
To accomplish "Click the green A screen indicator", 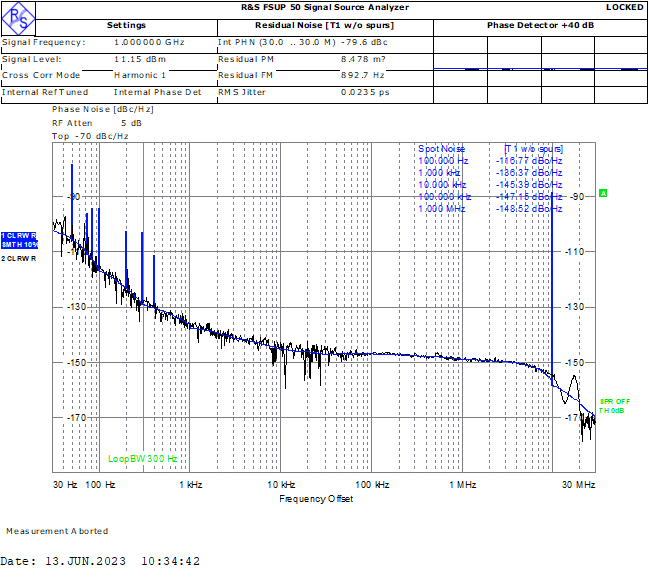I will pyautogui.click(x=603, y=193).
